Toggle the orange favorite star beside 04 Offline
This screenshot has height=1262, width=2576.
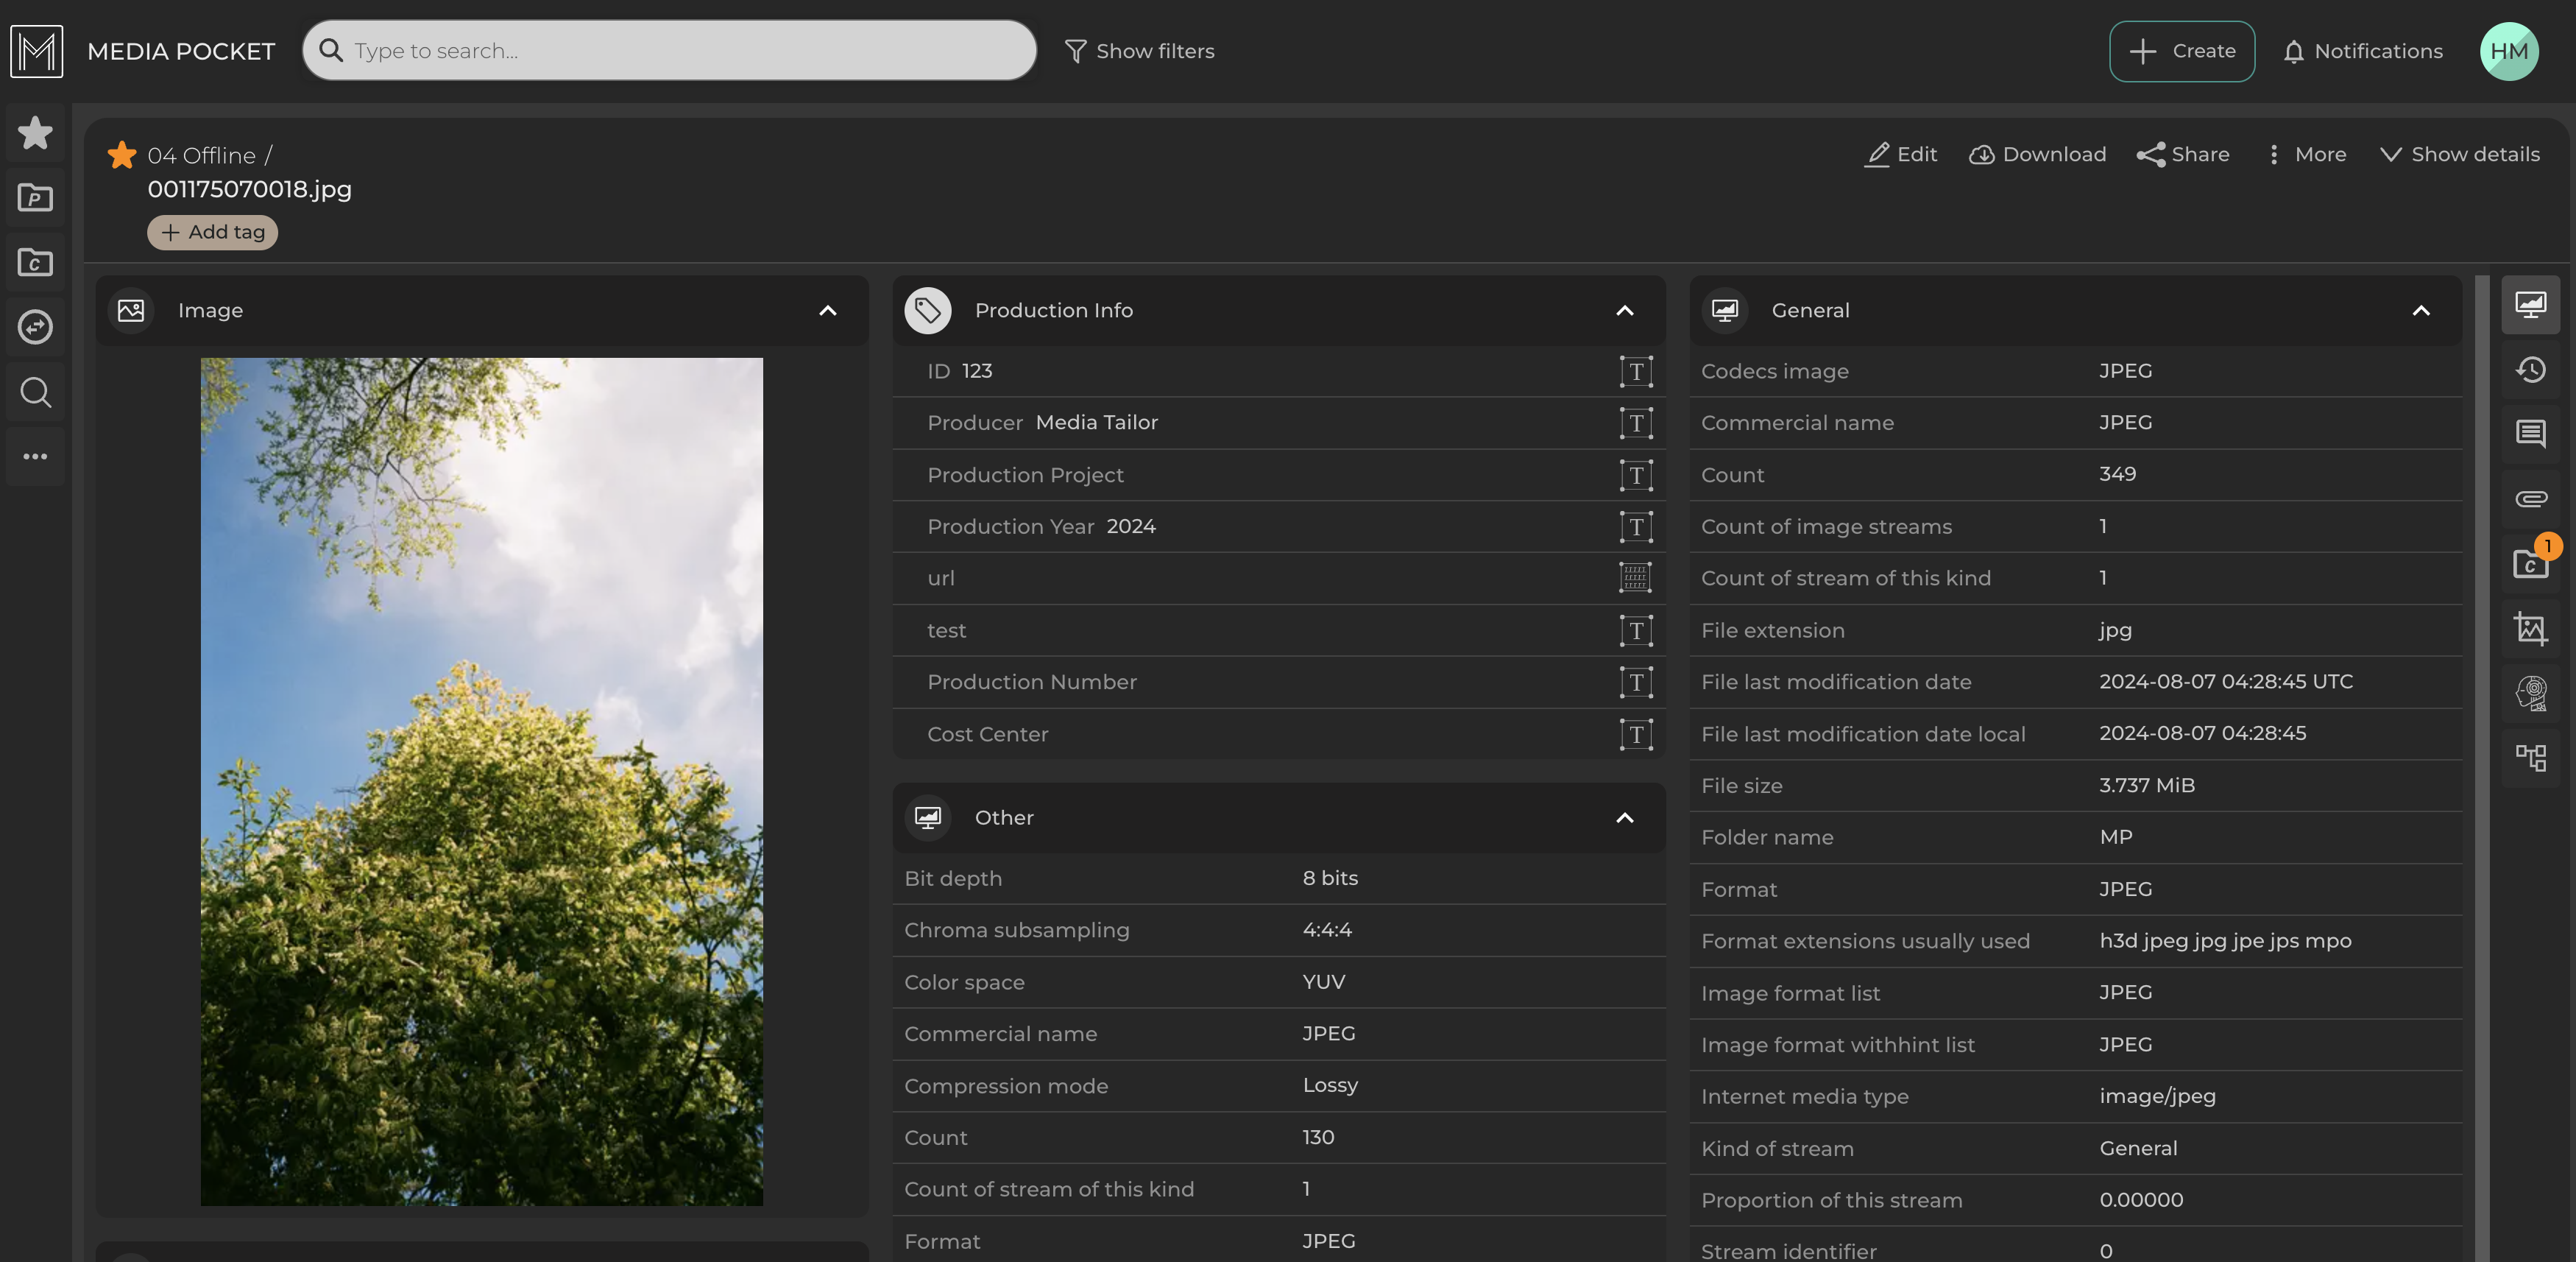click(x=122, y=155)
